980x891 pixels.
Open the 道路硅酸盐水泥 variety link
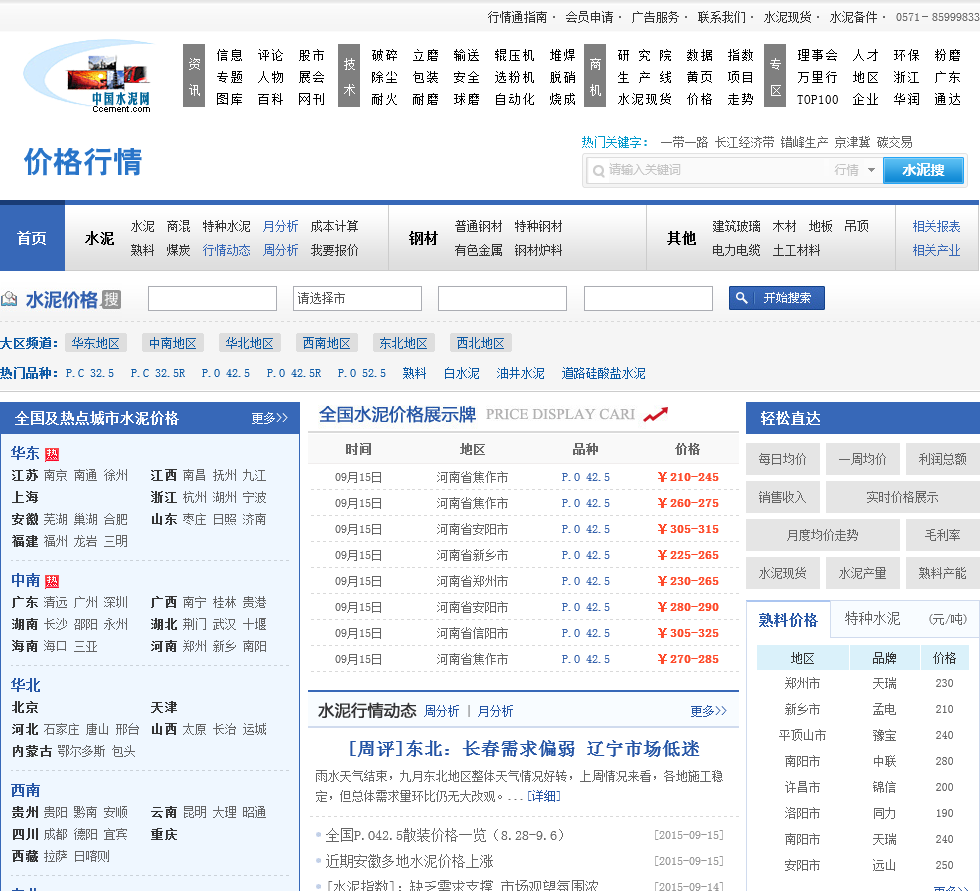click(603, 373)
